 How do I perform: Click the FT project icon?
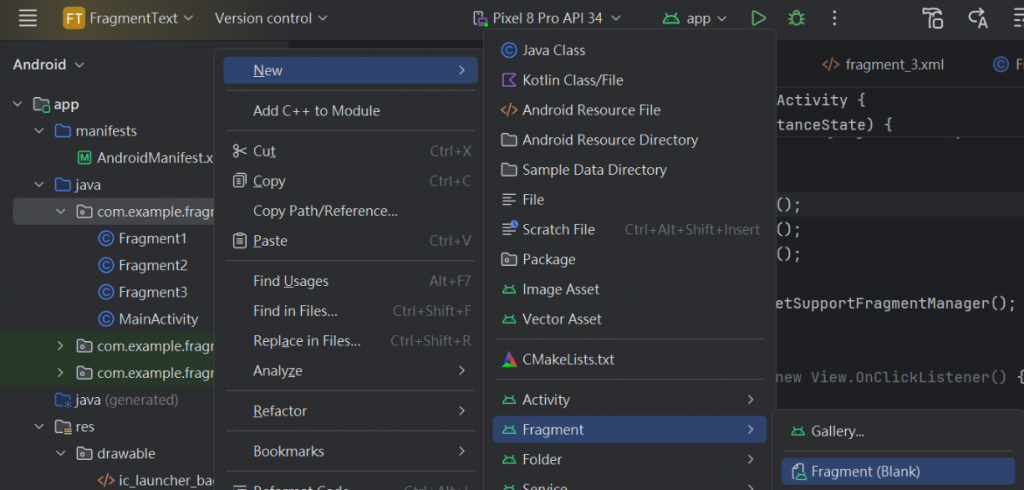pyautogui.click(x=73, y=18)
